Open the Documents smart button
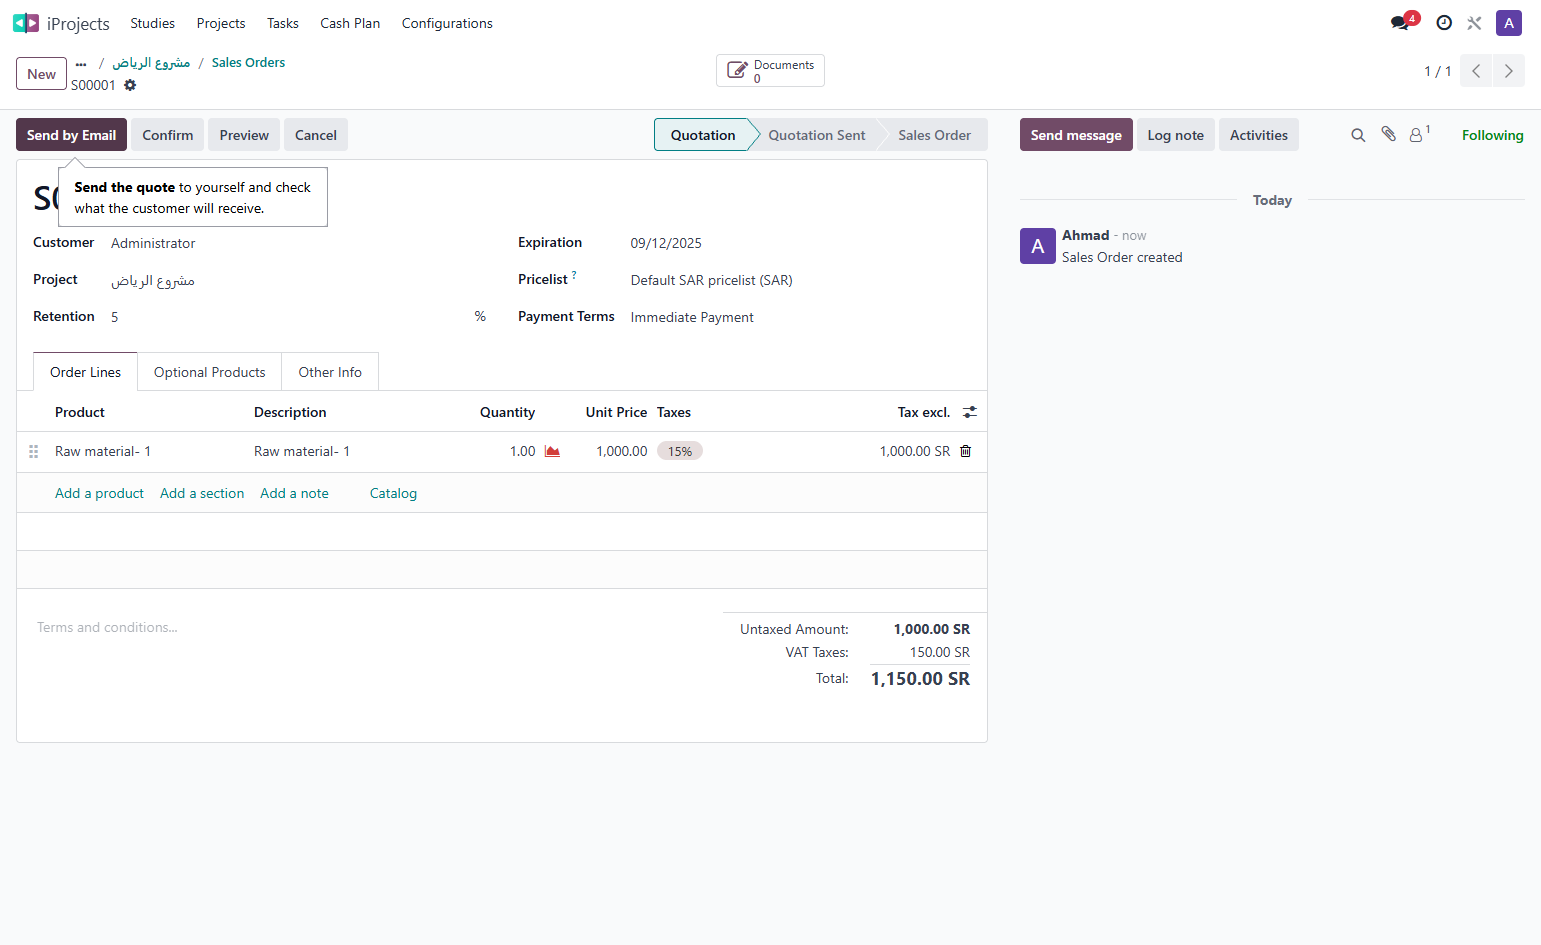Viewport: 1541px width, 945px height. click(770, 71)
